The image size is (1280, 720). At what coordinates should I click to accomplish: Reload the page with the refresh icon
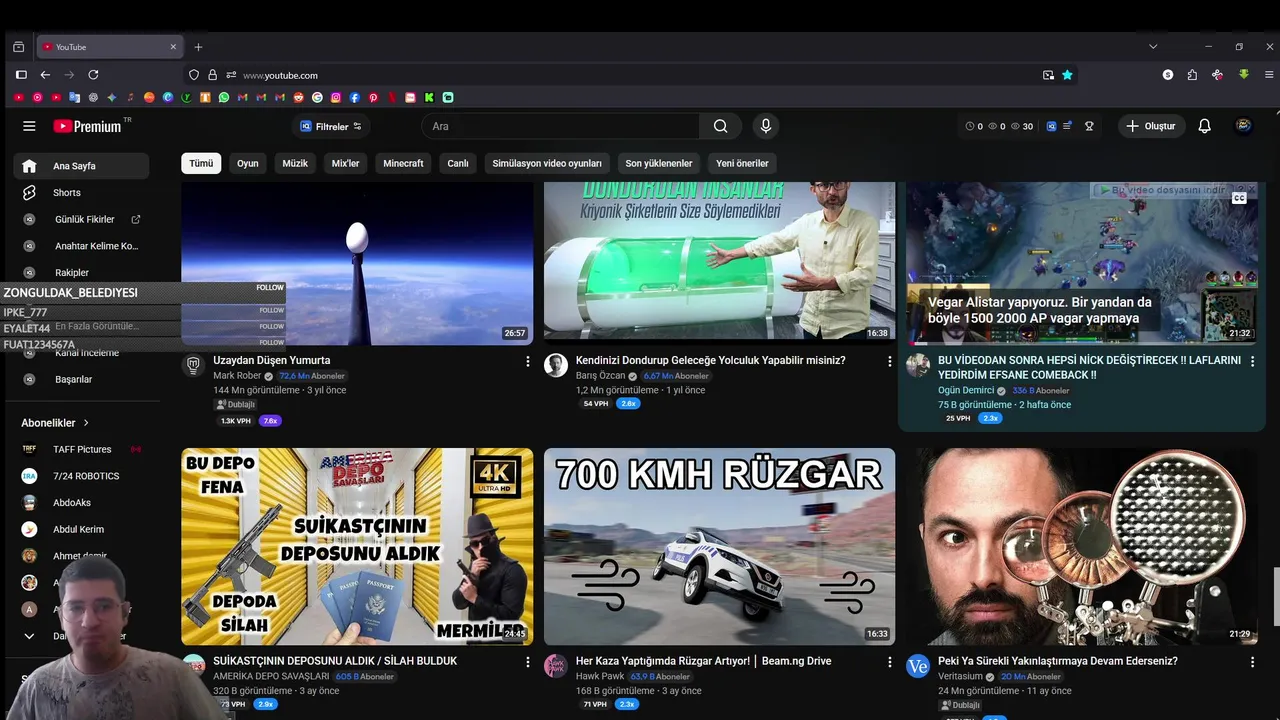(x=93, y=75)
